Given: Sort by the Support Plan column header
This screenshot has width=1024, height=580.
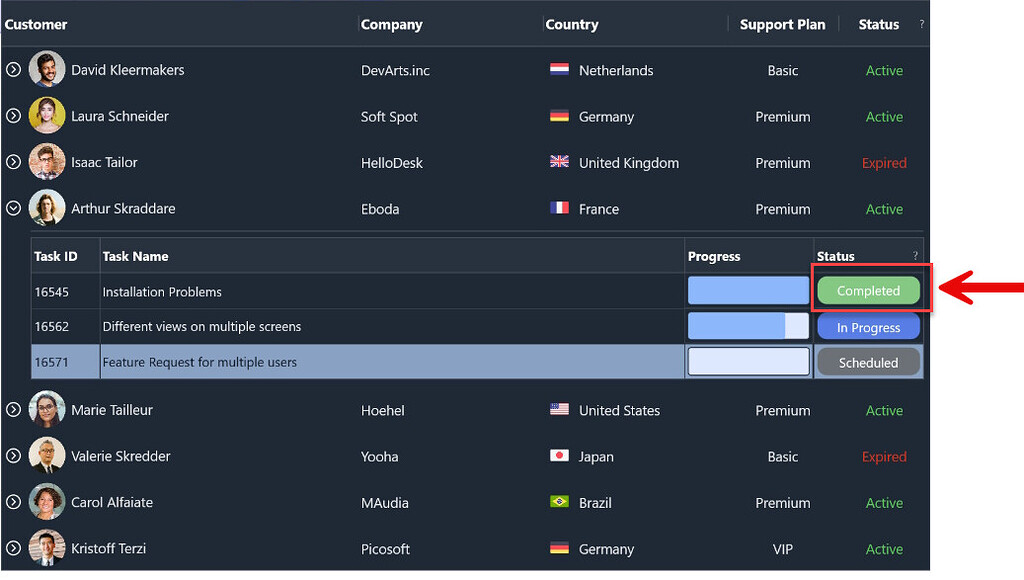Looking at the screenshot, I should pyautogui.click(x=782, y=24).
